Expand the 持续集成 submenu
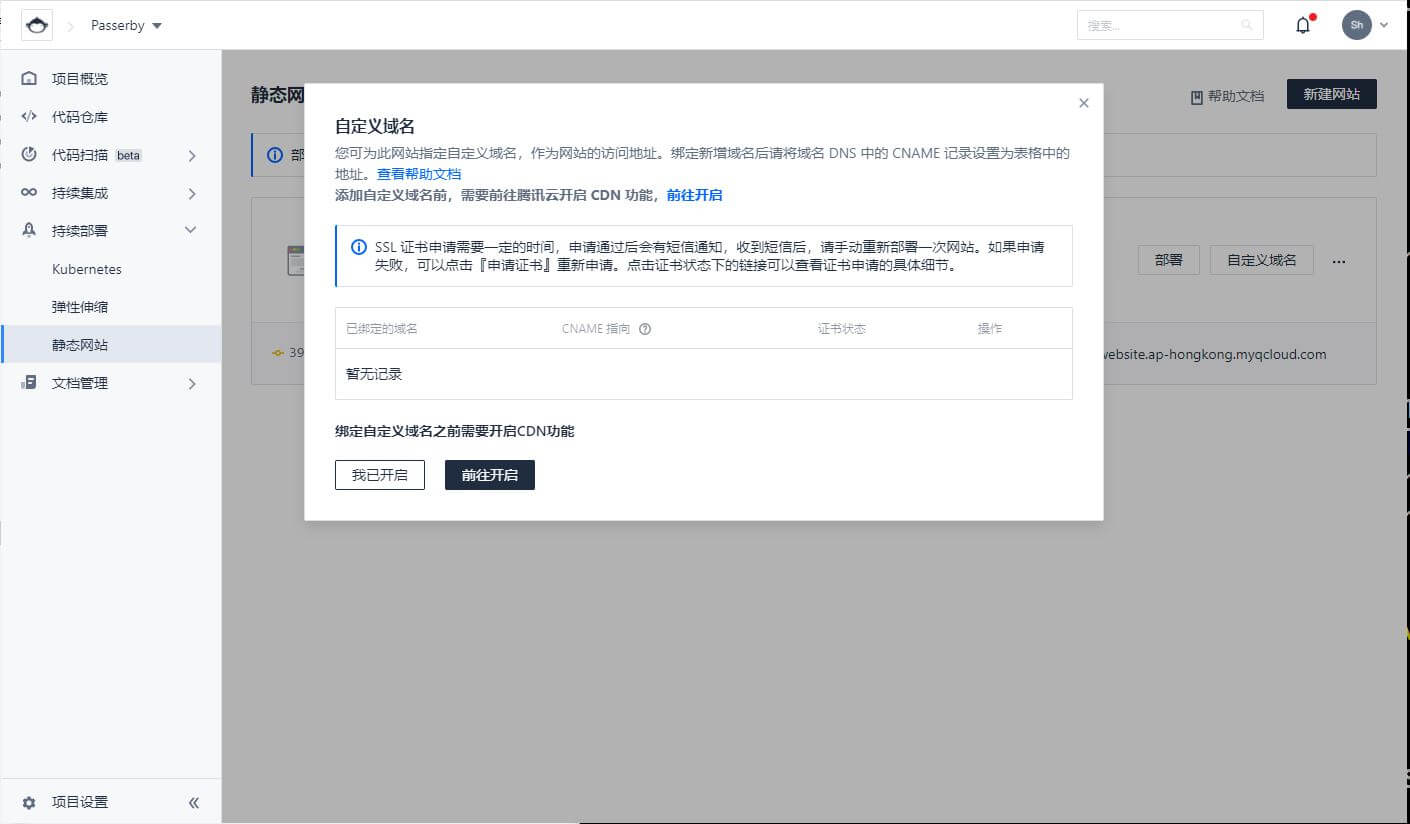This screenshot has width=1410, height=824. 192,193
